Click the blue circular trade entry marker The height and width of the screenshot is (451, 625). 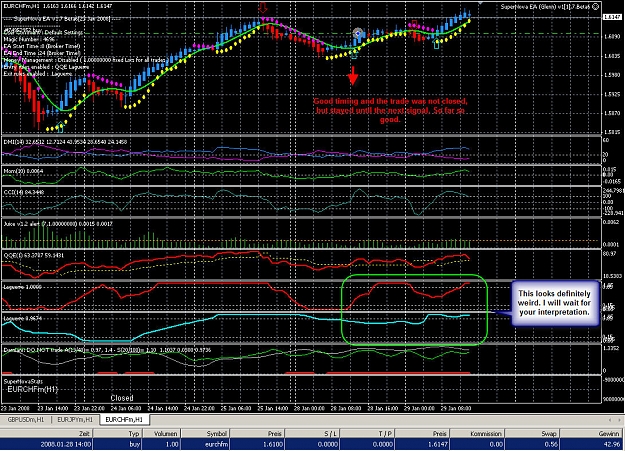tap(358, 33)
